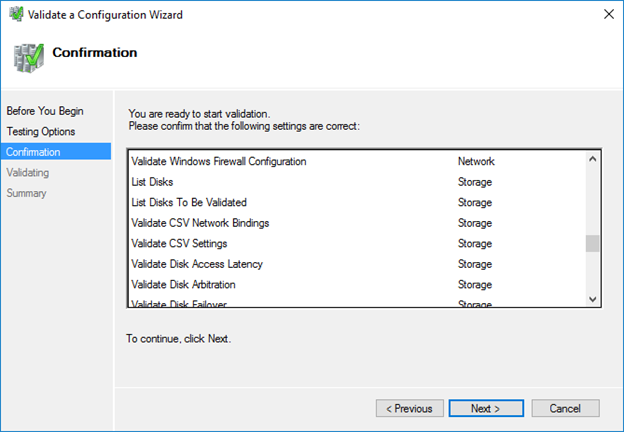Select the Validate Disk Arbitration row
Image resolution: width=624 pixels, height=432 pixels.
pyautogui.click(x=357, y=284)
